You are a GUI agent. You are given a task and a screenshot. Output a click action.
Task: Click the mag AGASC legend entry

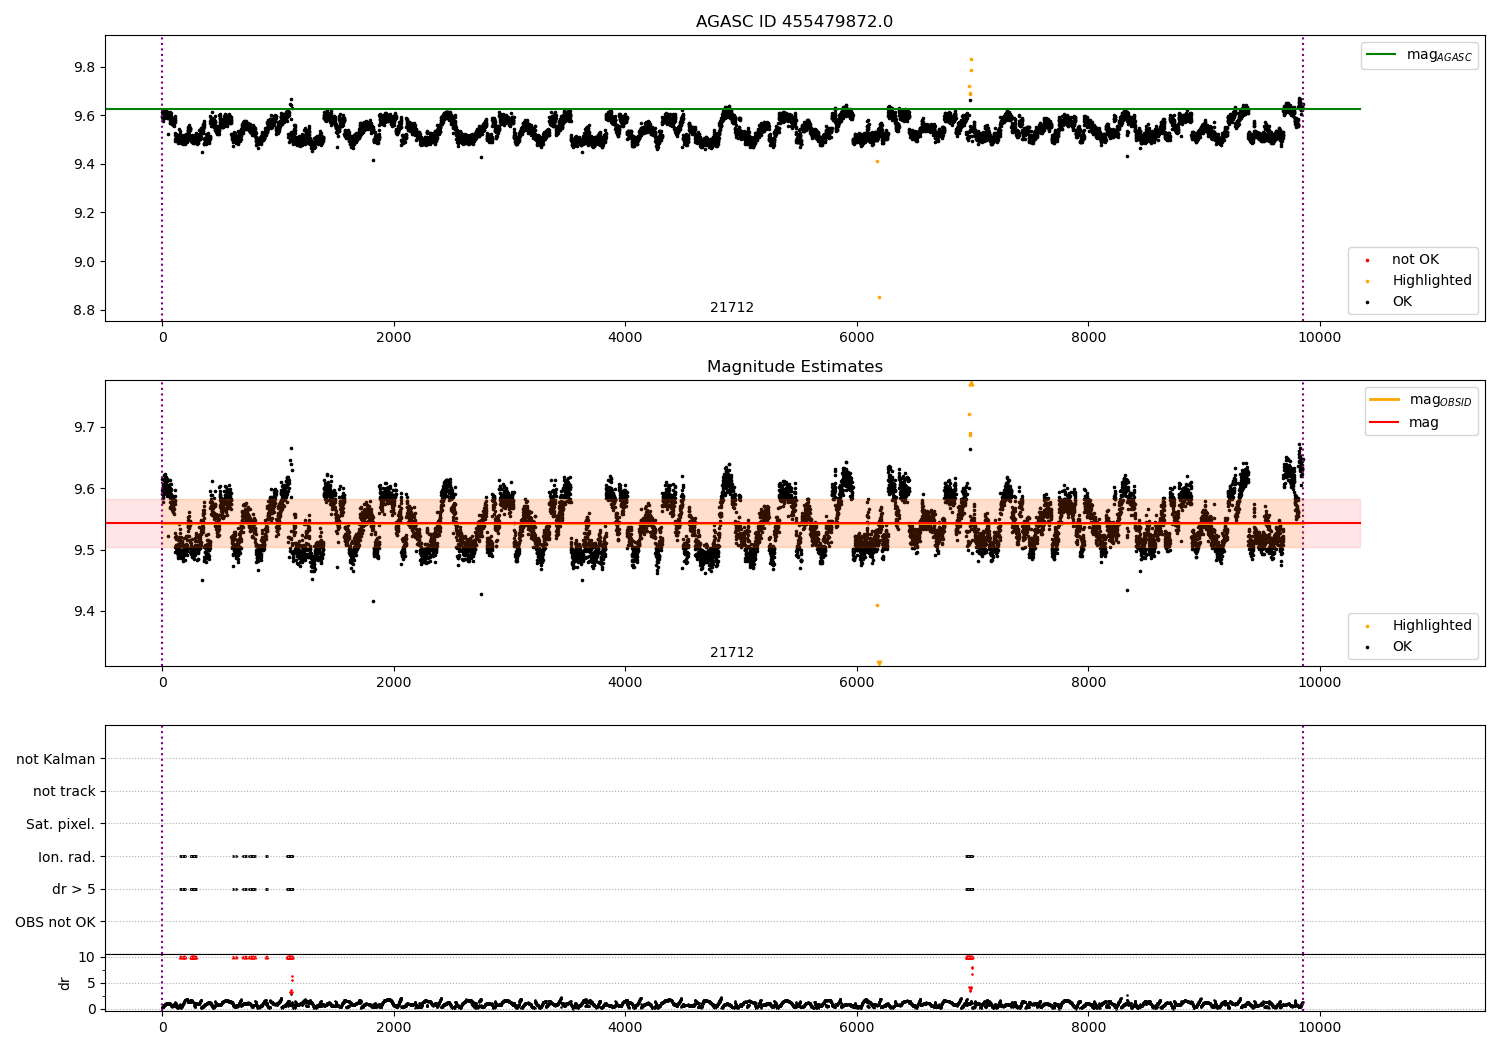click(1419, 55)
